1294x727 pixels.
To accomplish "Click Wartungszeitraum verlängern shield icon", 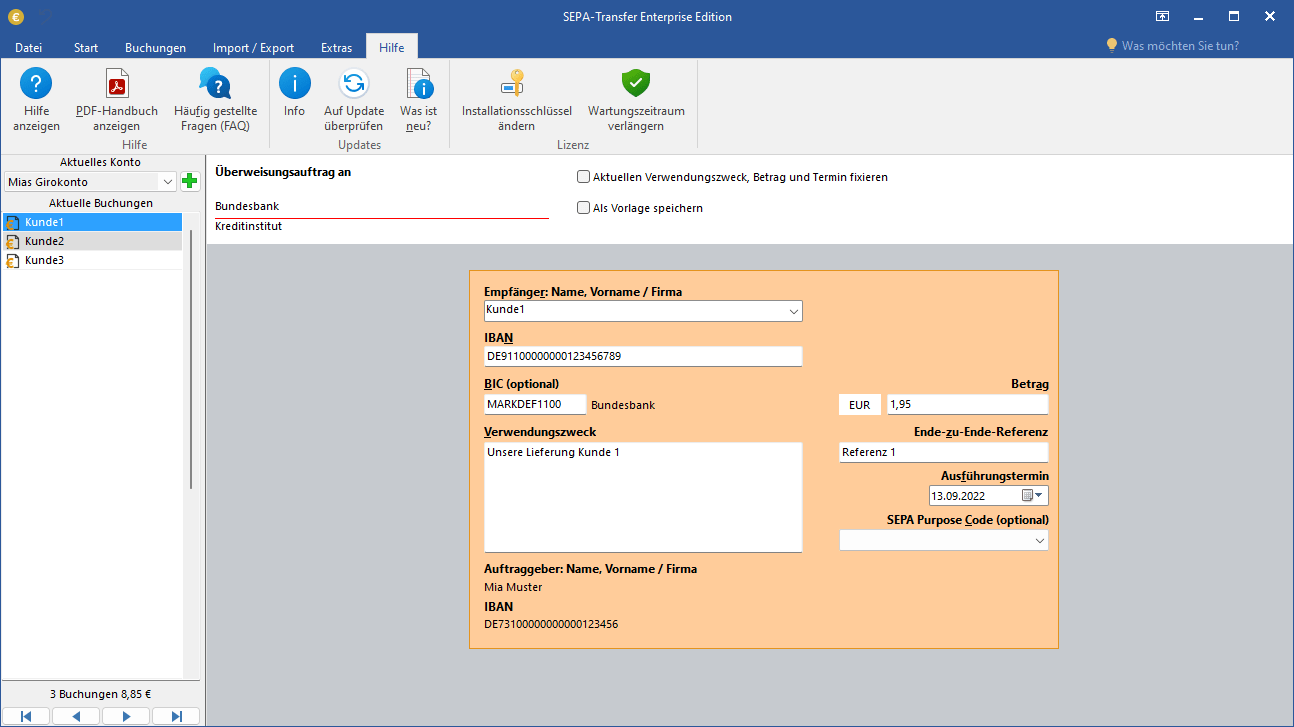I will point(636,85).
